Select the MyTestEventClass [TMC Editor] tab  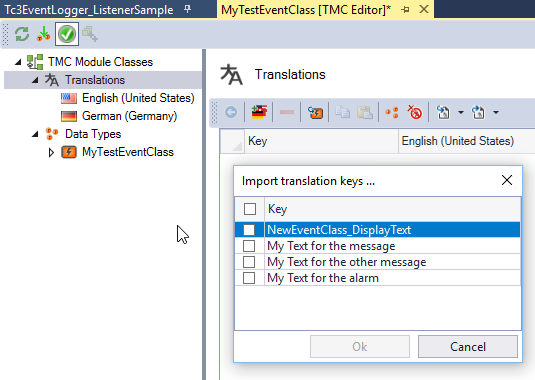pos(306,10)
